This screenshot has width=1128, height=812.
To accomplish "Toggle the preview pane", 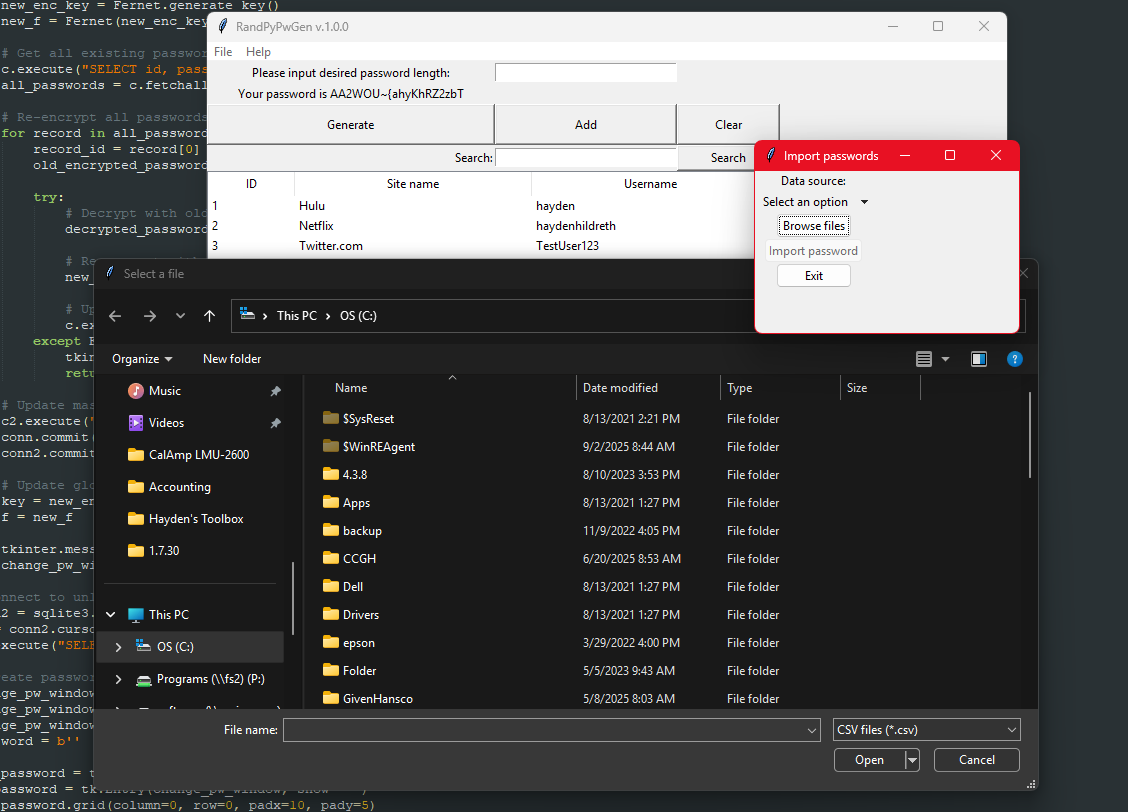I will point(979,359).
